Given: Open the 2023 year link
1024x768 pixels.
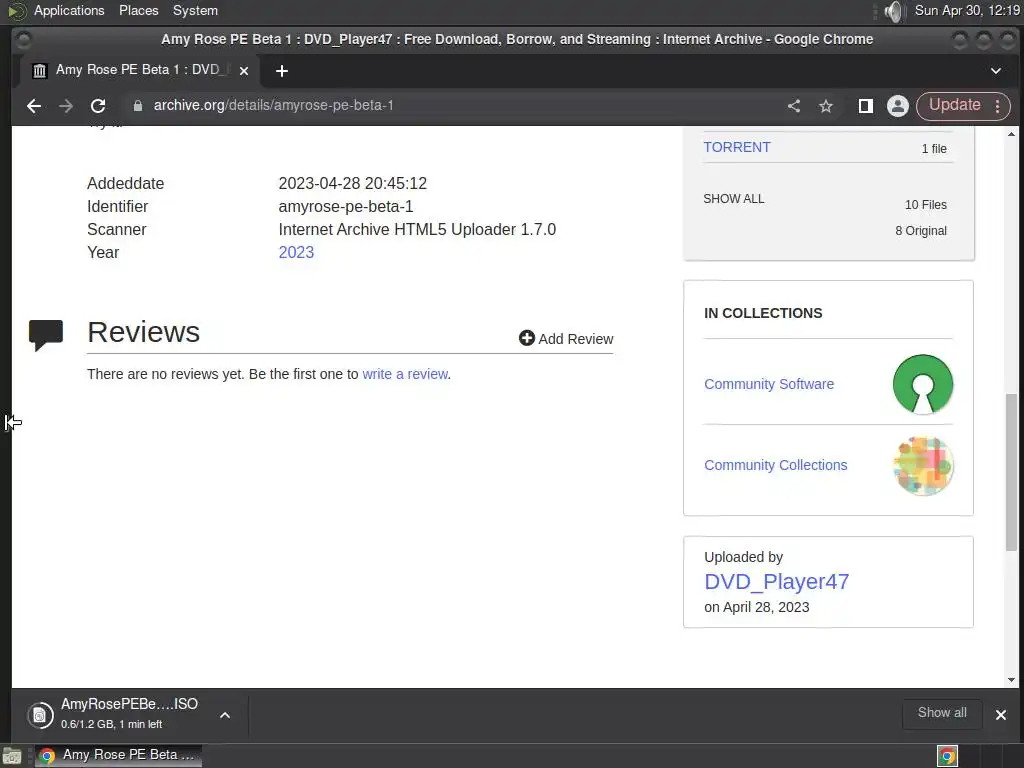Looking at the screenshot, I should click(296, 252).
